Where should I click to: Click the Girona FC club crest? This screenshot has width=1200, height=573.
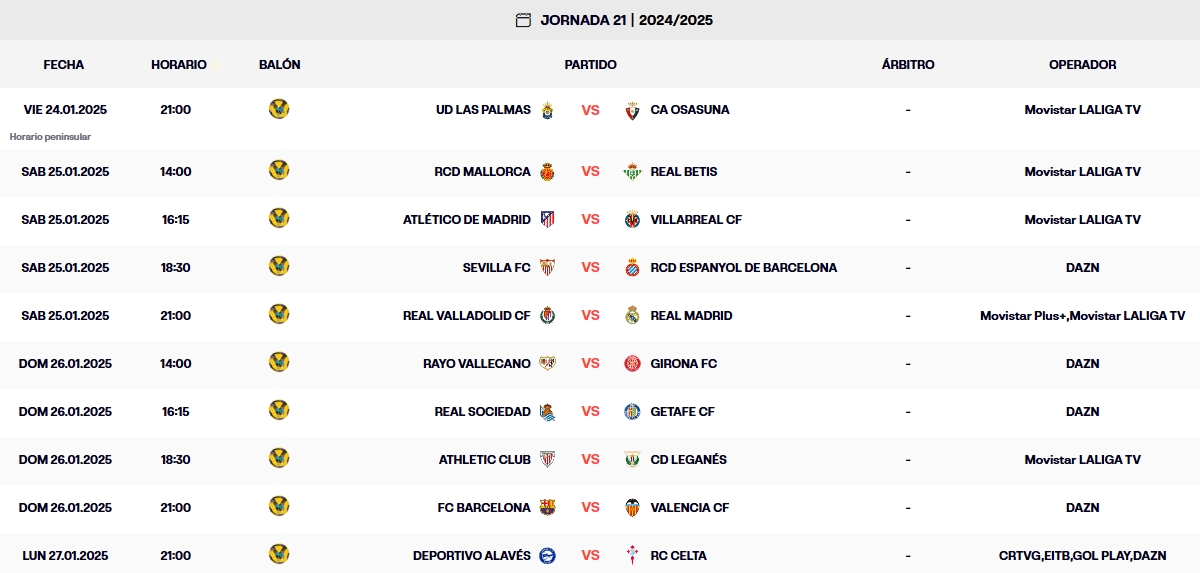(632, 364)
